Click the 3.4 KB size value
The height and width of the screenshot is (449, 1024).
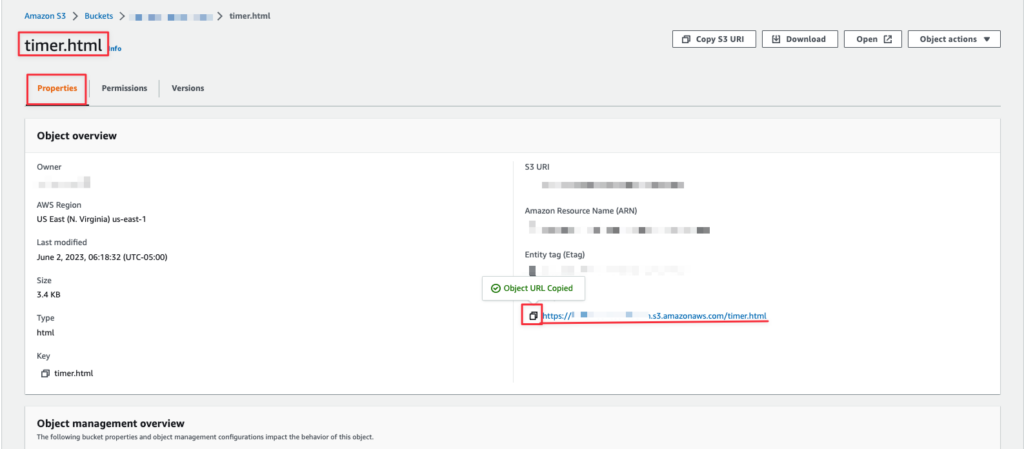tap(49, 295)
